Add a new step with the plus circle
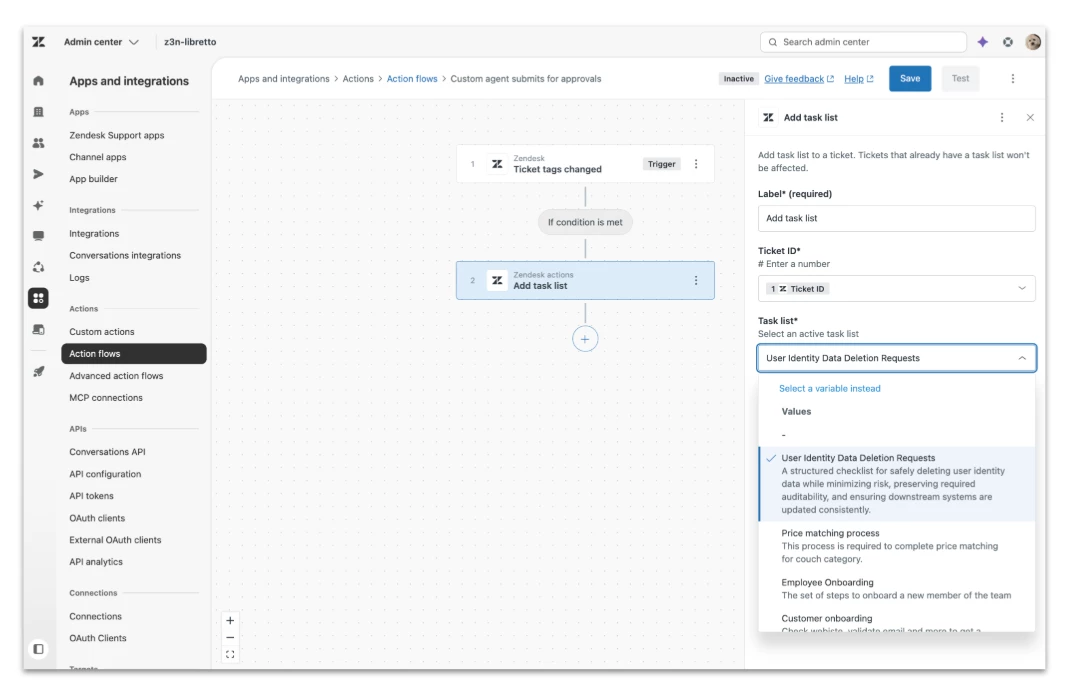 tap(585, 339)
